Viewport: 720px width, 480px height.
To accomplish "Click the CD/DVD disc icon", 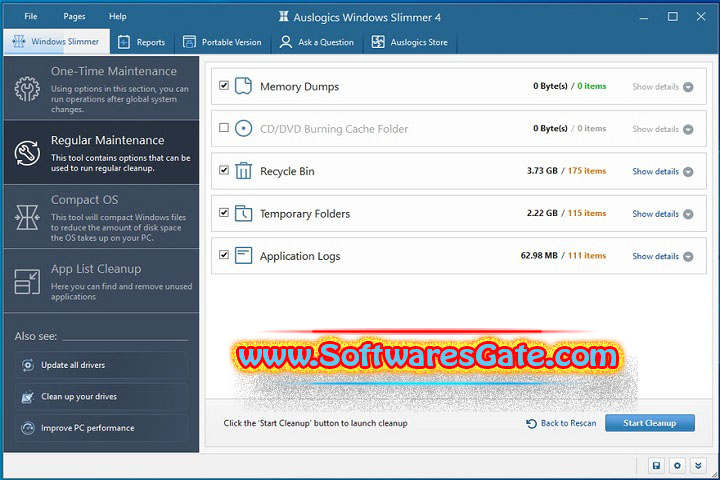I will pyautogui.click(x=243, y=129).
